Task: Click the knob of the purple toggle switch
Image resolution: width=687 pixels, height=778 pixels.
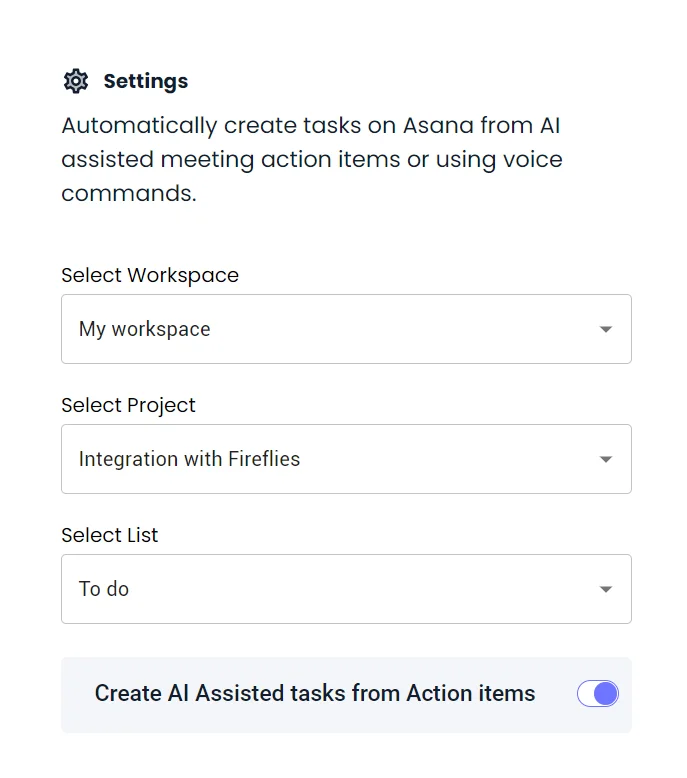Action: 606,694
